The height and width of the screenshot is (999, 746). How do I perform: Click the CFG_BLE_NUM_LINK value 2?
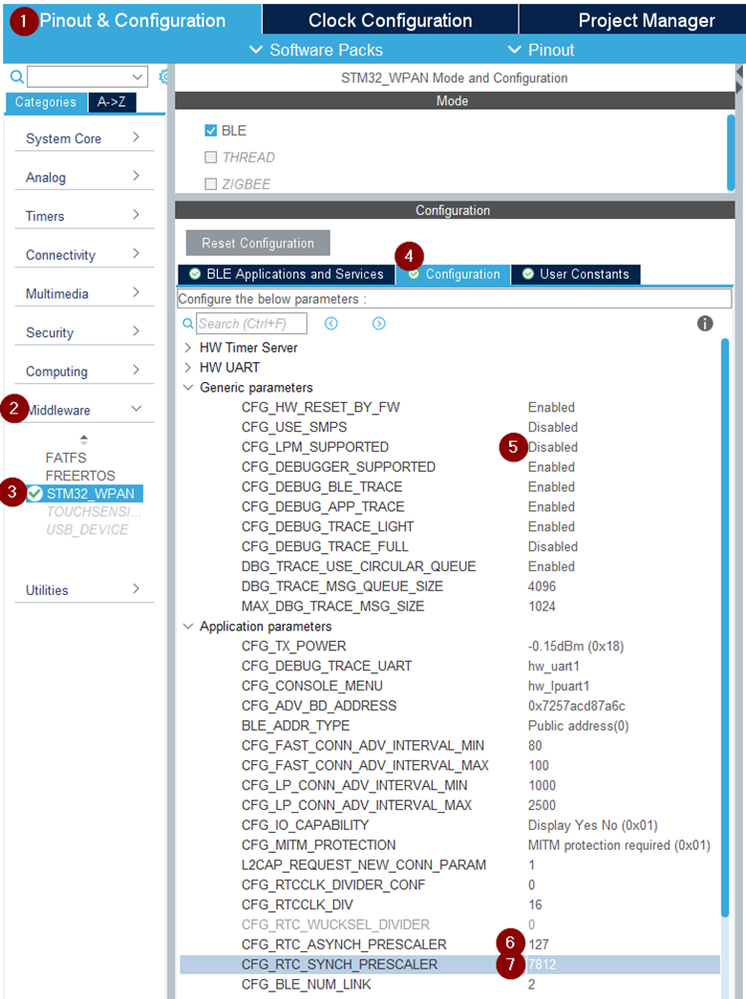click(531, 984)
